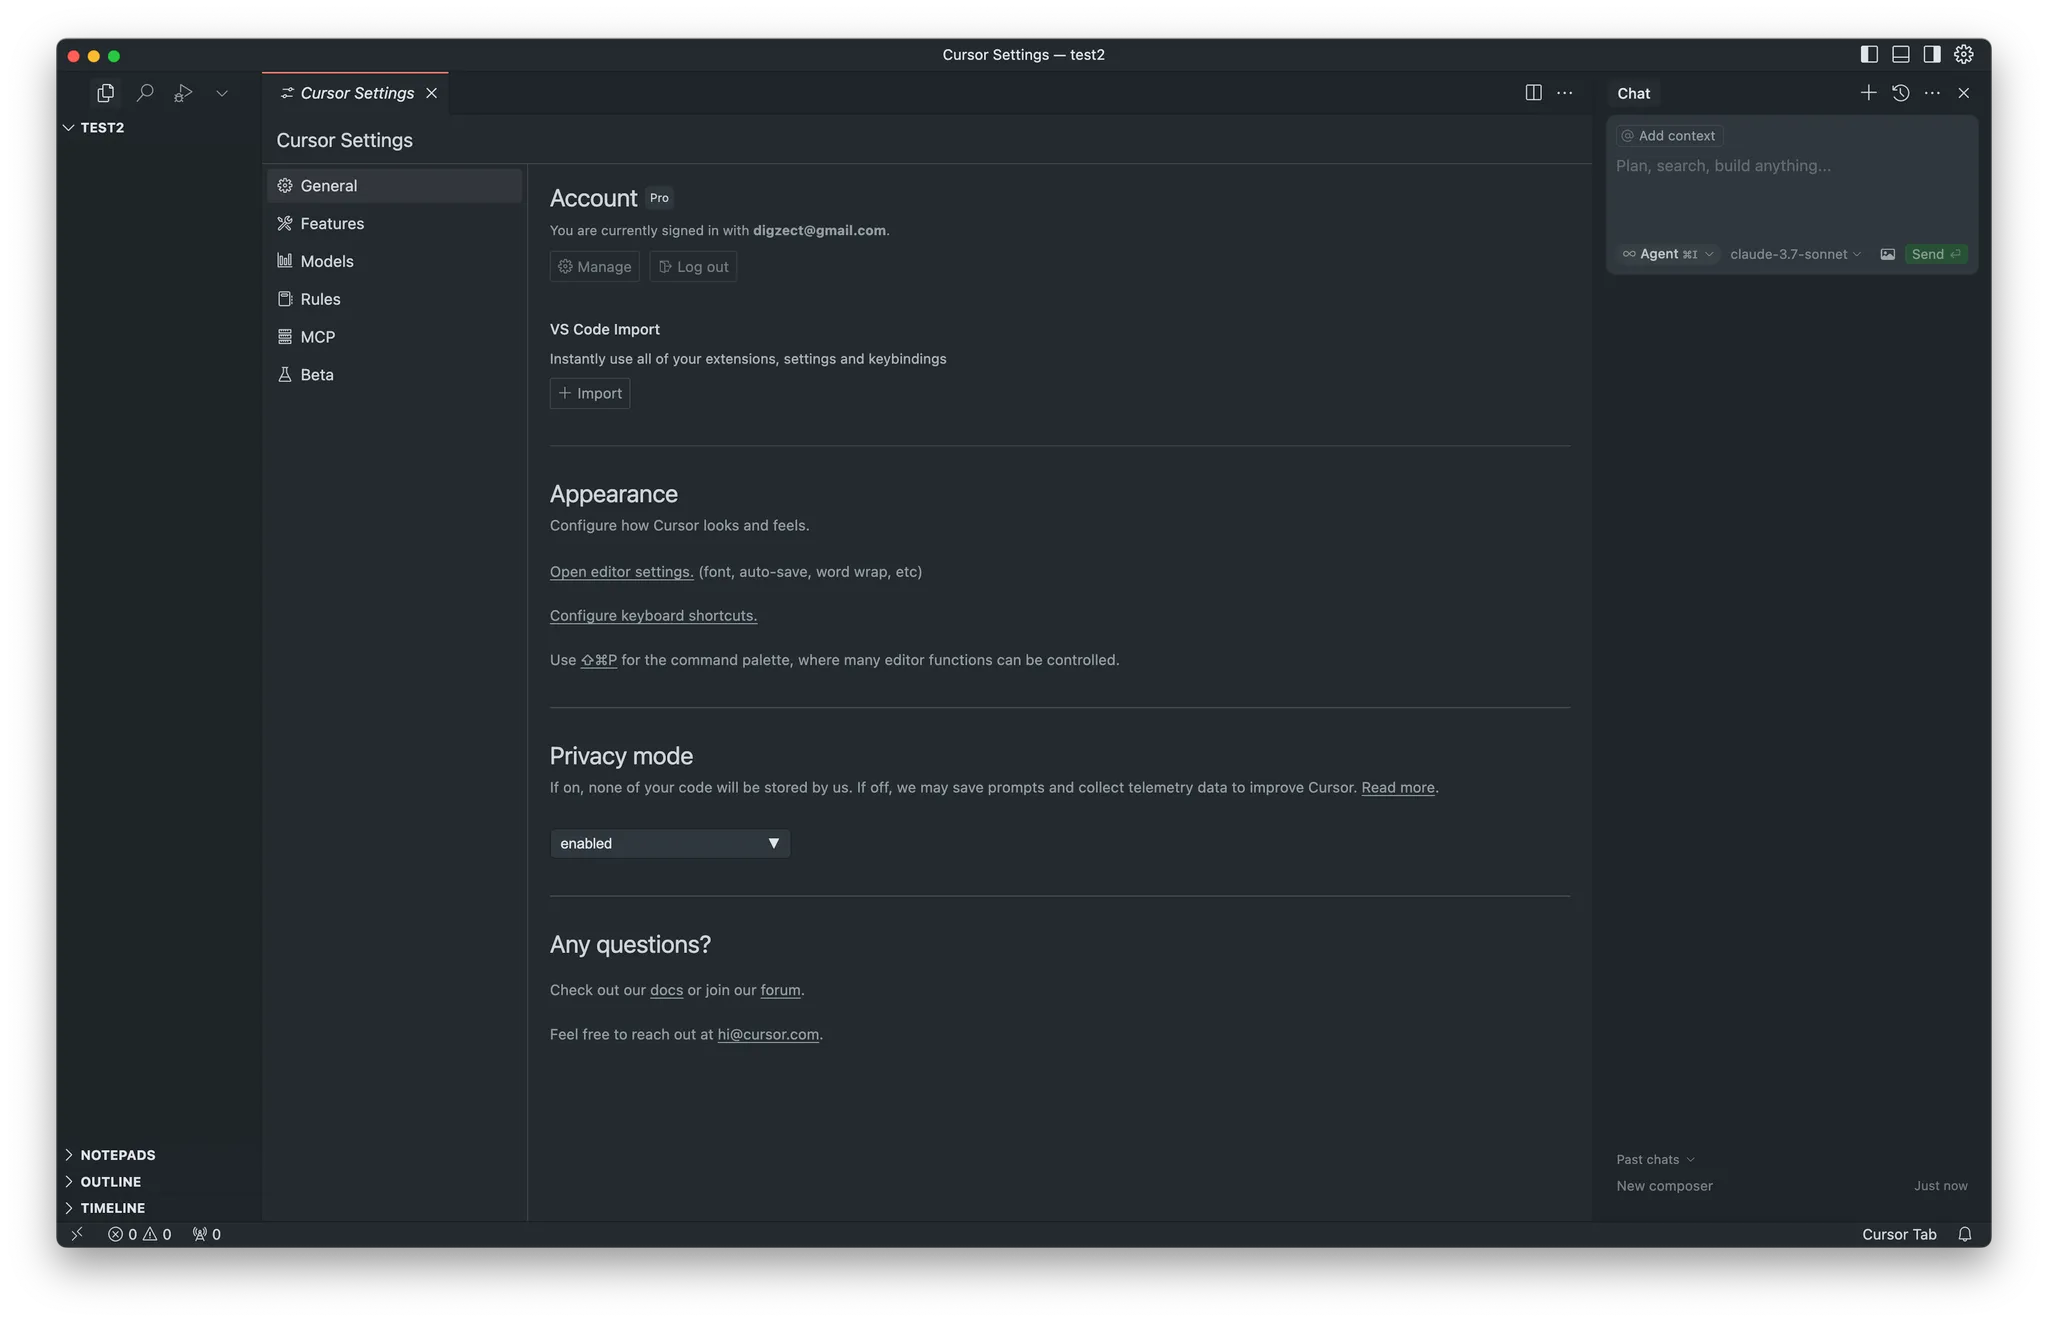Close the Cursor Settings tab
Image resolution: width=2048 pixels, height=1322 pixels.
tap(432, 93)
